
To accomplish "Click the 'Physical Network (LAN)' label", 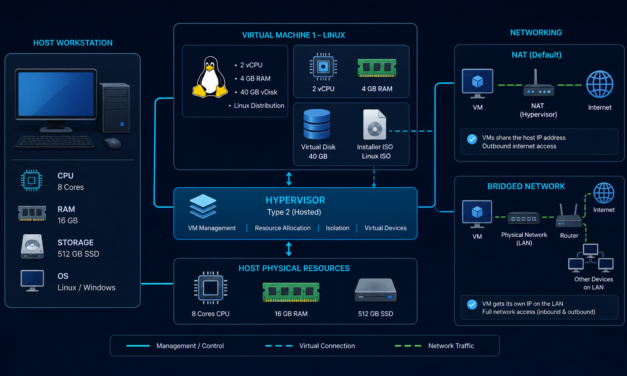I will [524, 239].
